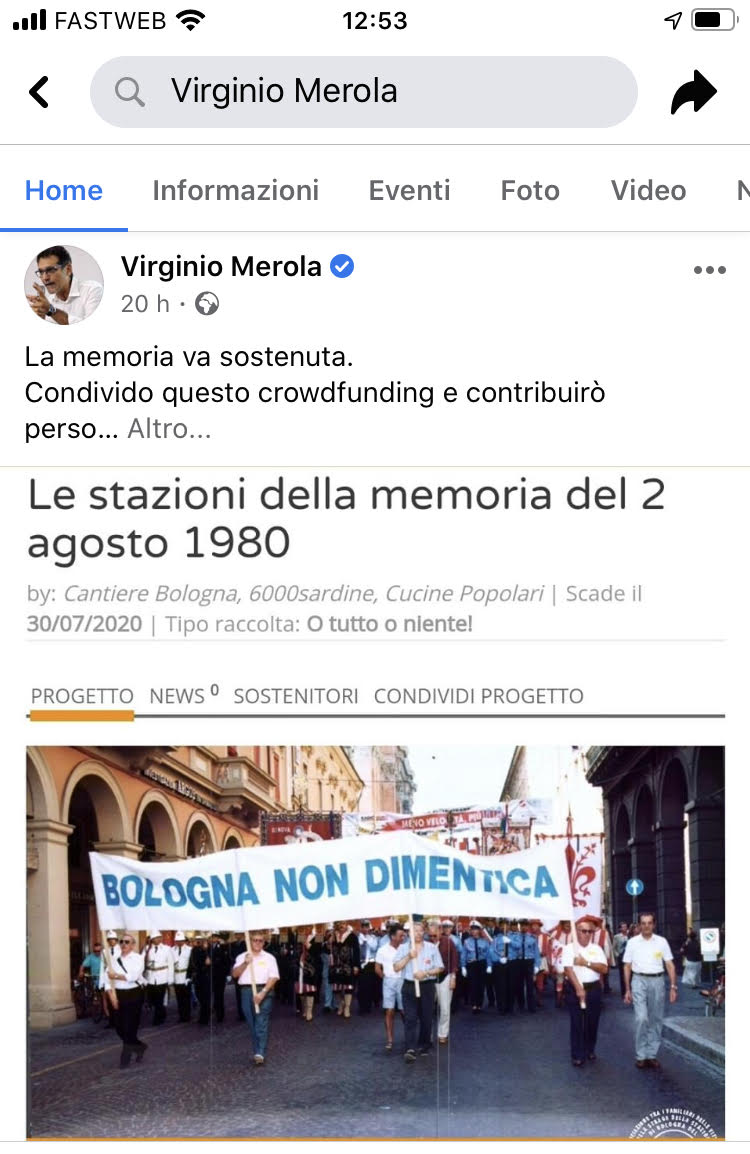This screenshot has height=1154, width=750.
Task: Open the Foto tab
Action: click(x=530, y=191)
